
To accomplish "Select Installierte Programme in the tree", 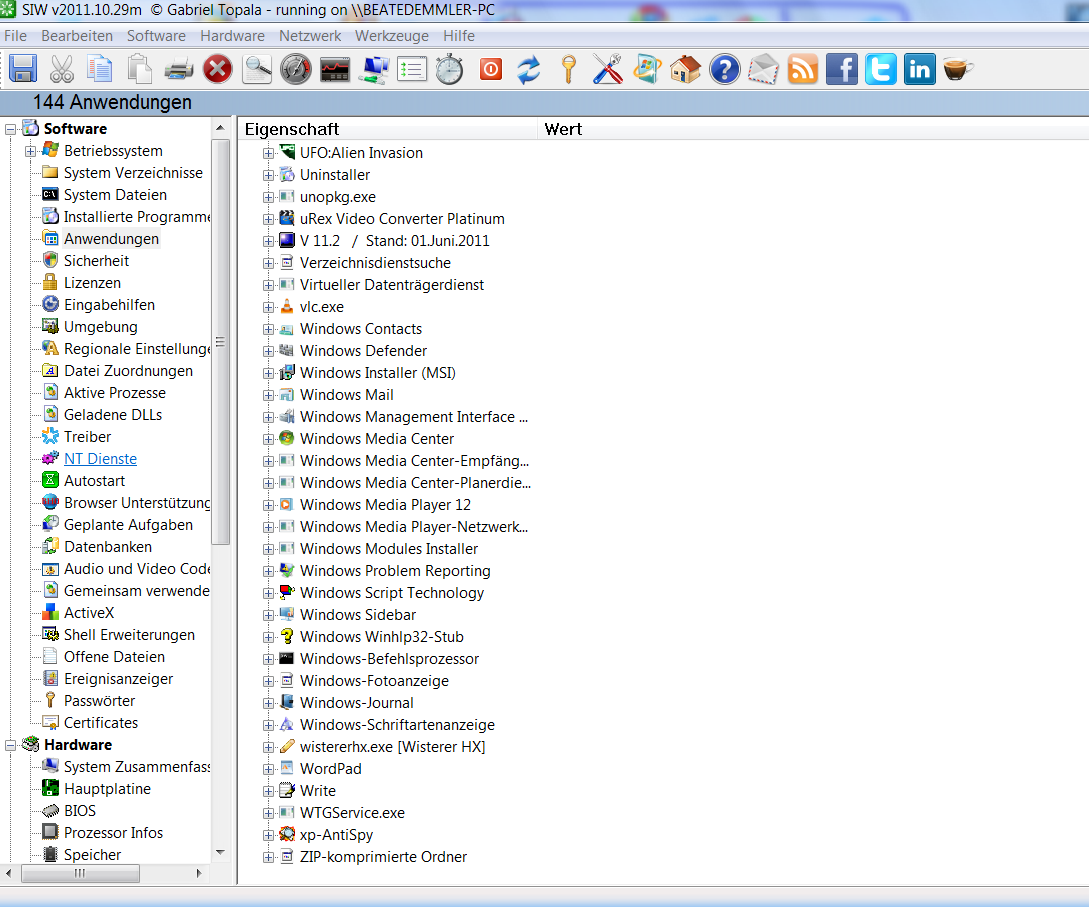I will [x=137, y=217].
